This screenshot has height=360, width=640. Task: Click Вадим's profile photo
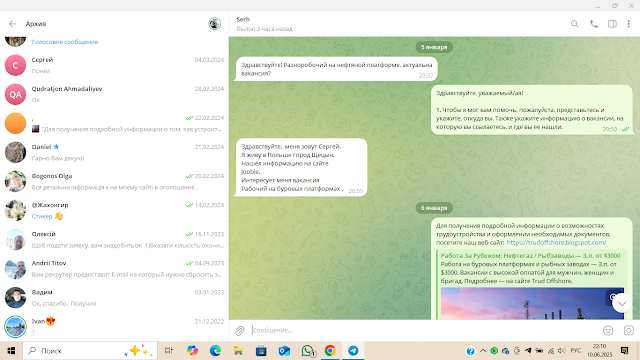[15, 298]
